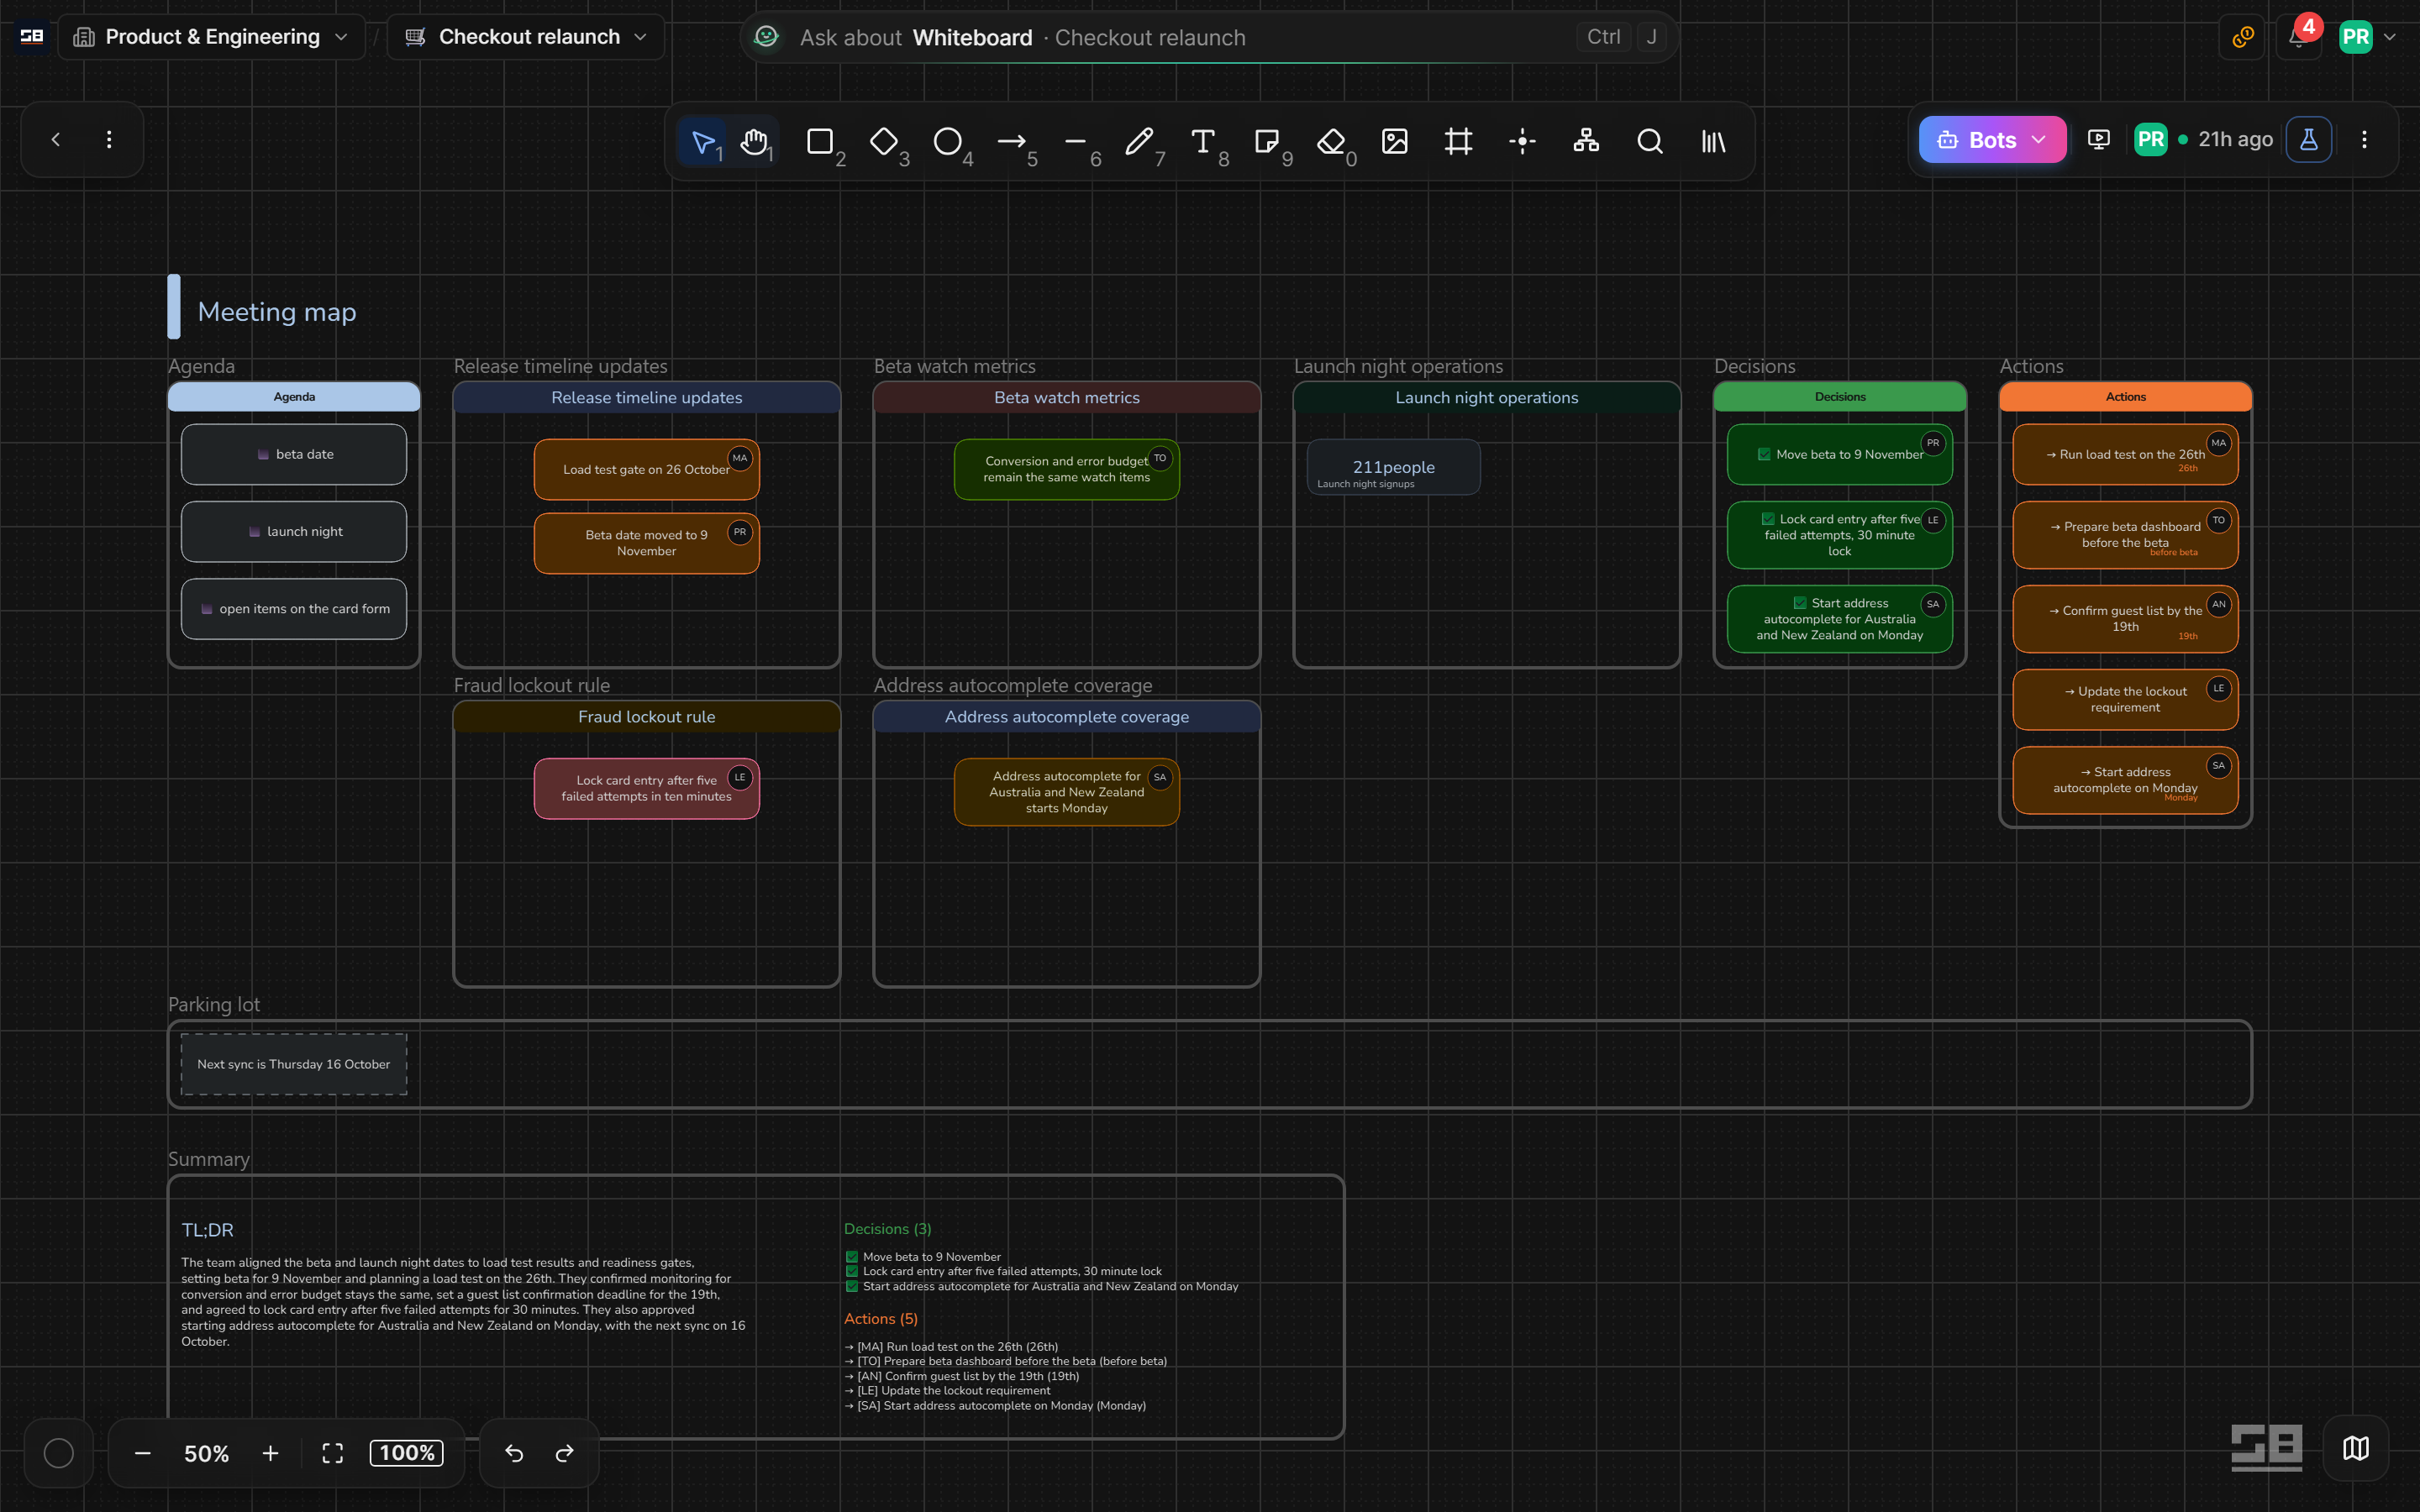Toggle 'Start address autocomplete' decision checkbox

point(1800,603)
